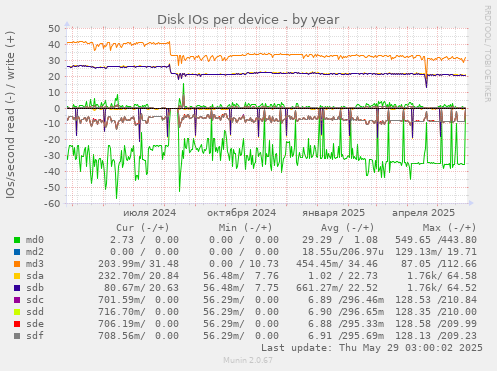Click the '-60' y-axis tick label
Screen dimensions: 497x371
pos(52,203)
